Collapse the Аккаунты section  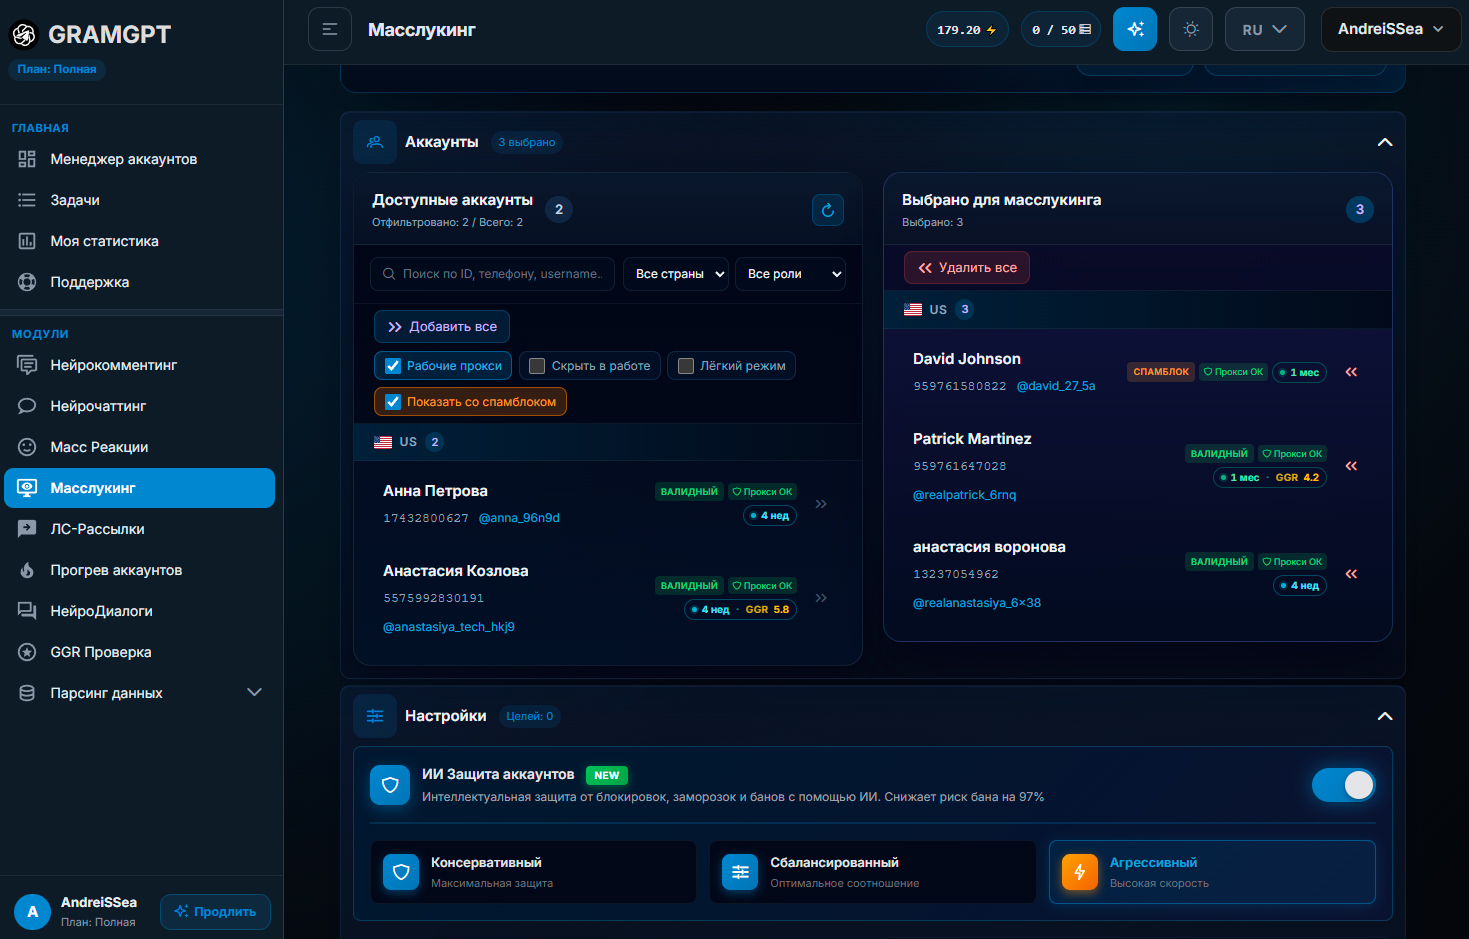[1385, 142]
